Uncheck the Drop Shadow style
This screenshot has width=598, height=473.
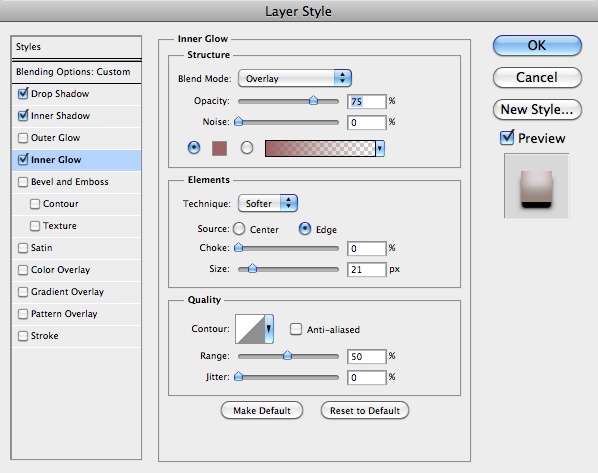(x=23, y=93)
